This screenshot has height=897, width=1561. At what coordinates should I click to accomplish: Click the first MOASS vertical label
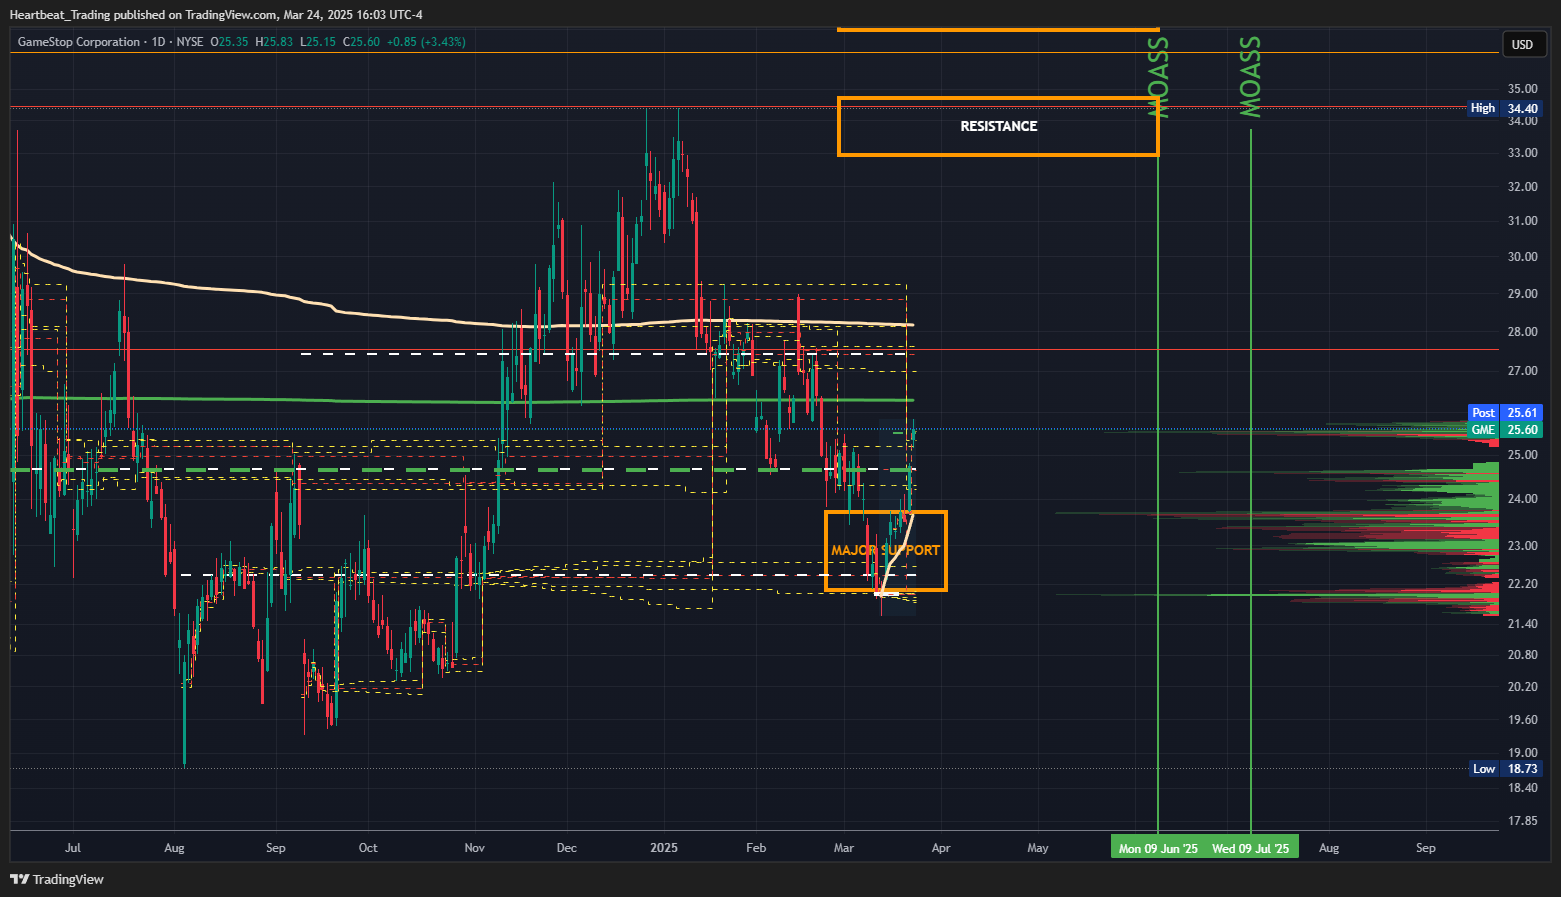[1159, 77]
